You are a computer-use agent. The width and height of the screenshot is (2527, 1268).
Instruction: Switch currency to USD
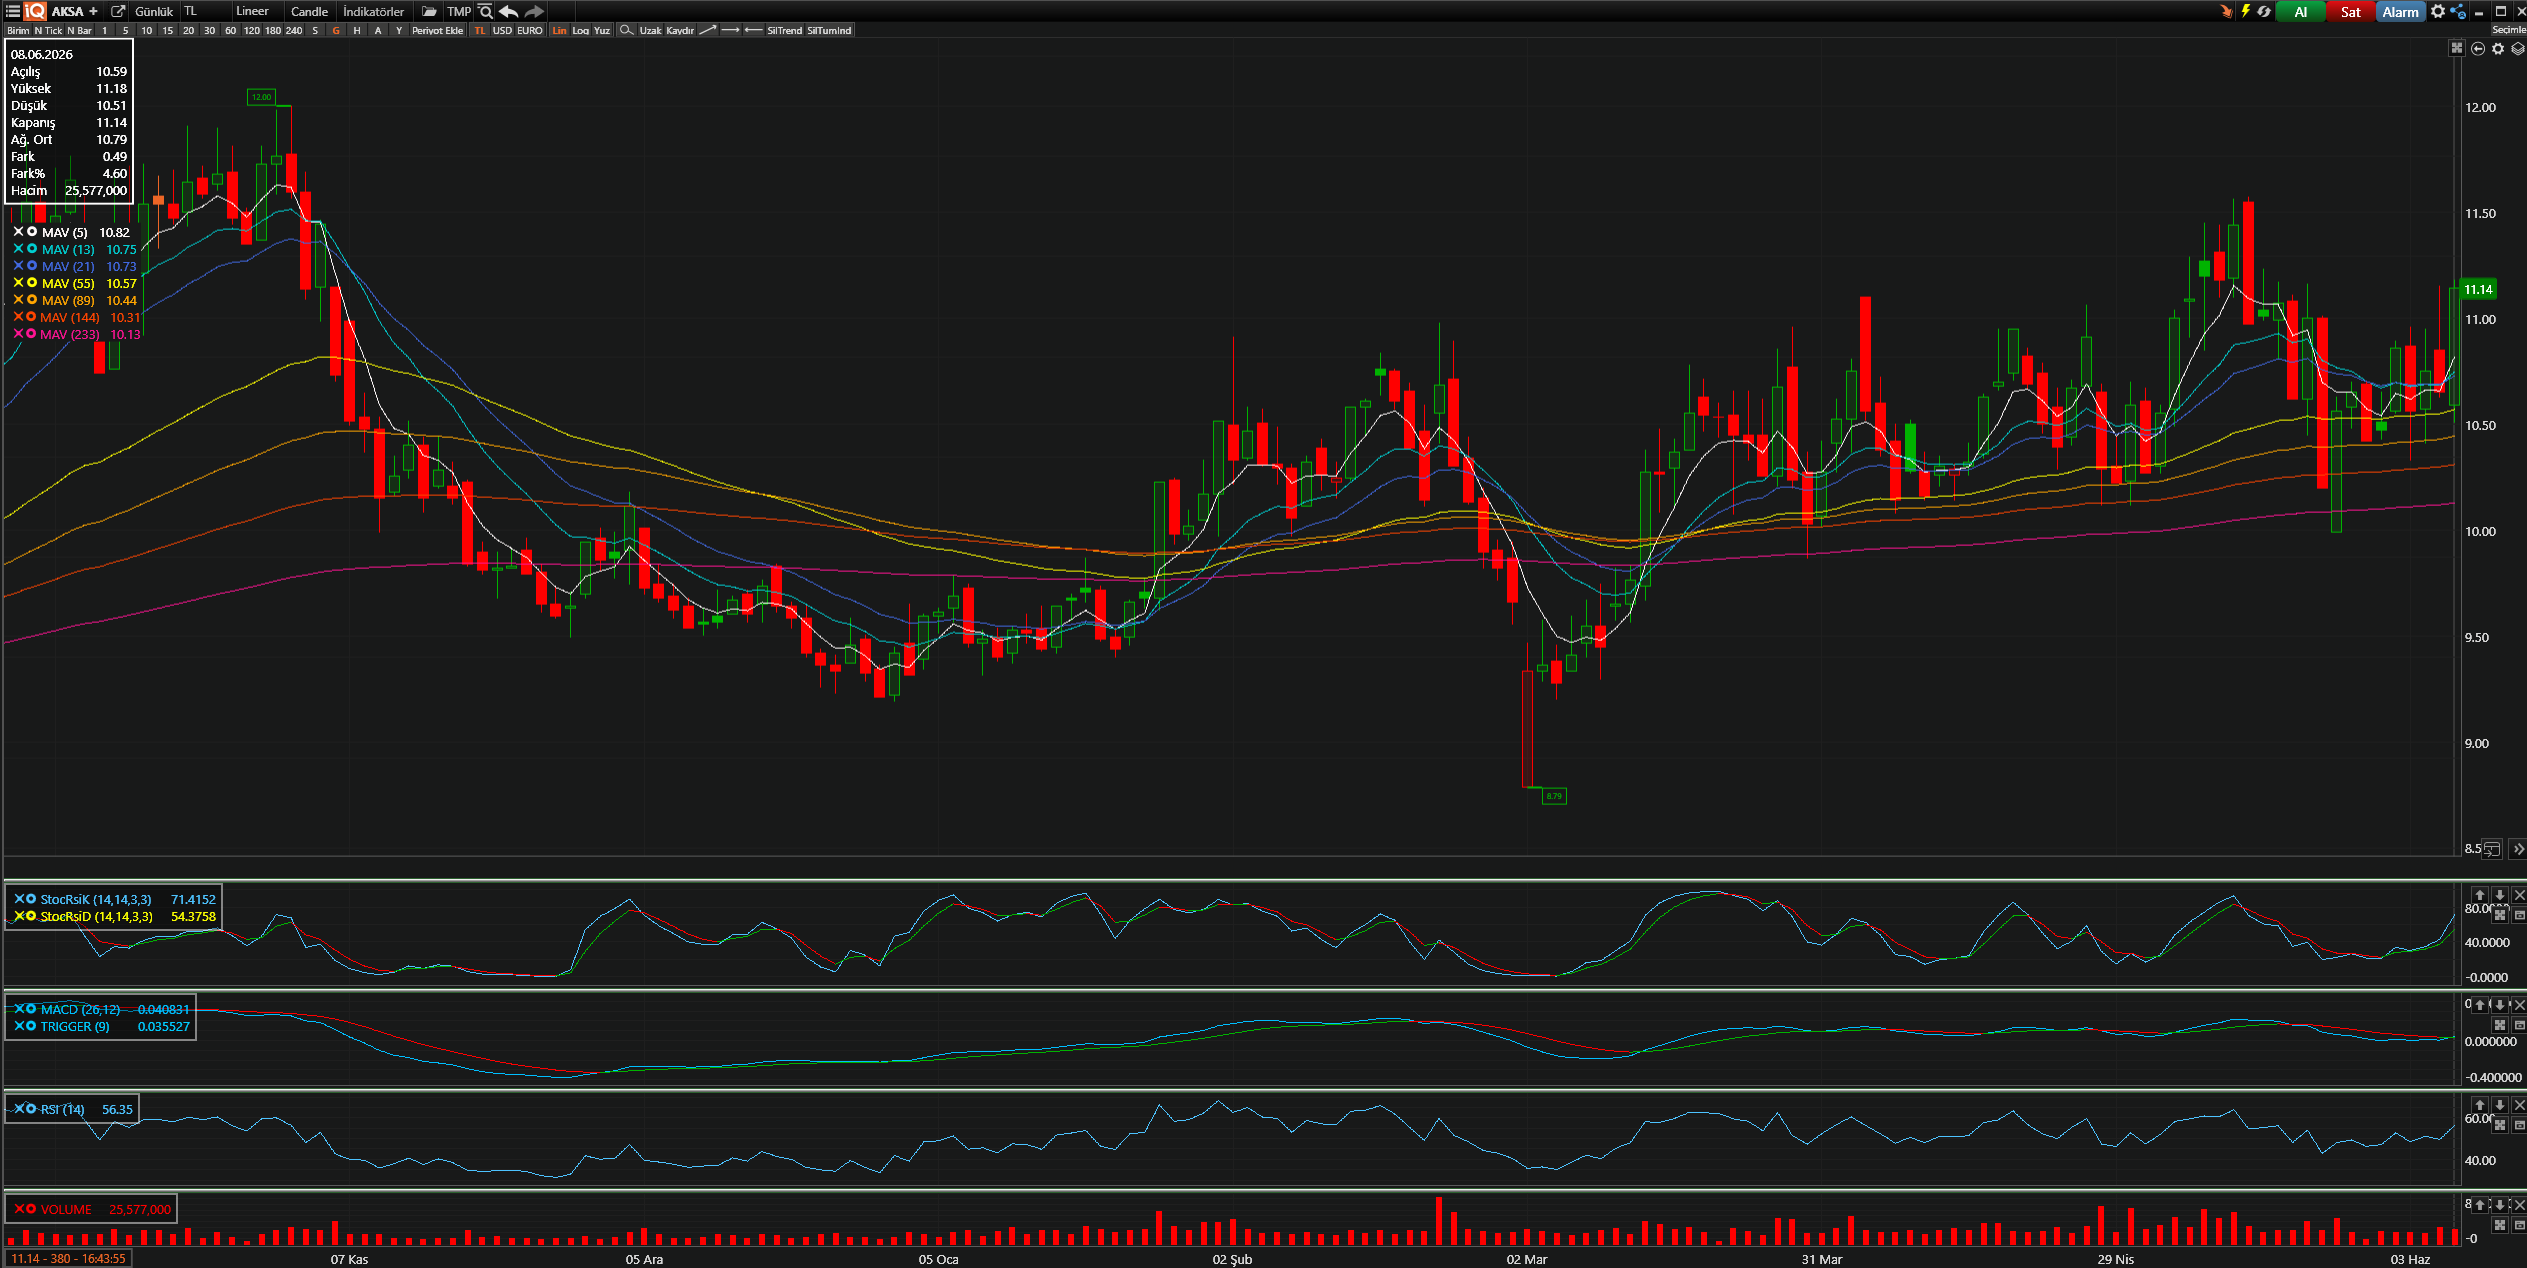pyautogui.click(x=502, y=30)
